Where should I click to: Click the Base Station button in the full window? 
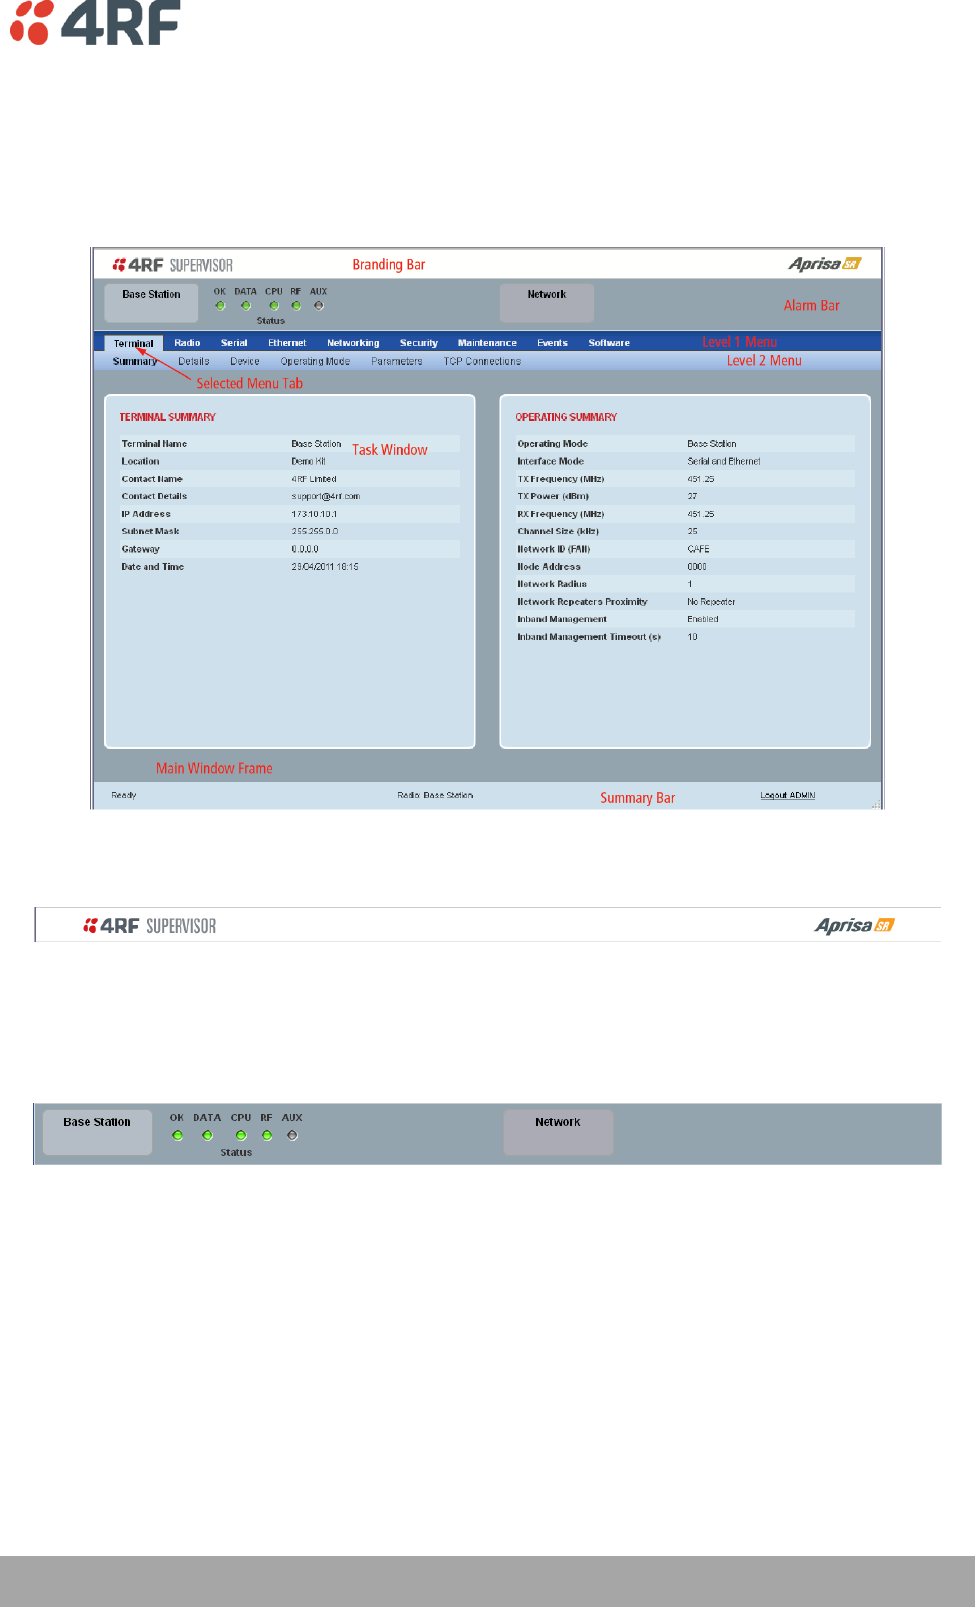(152, 303)
